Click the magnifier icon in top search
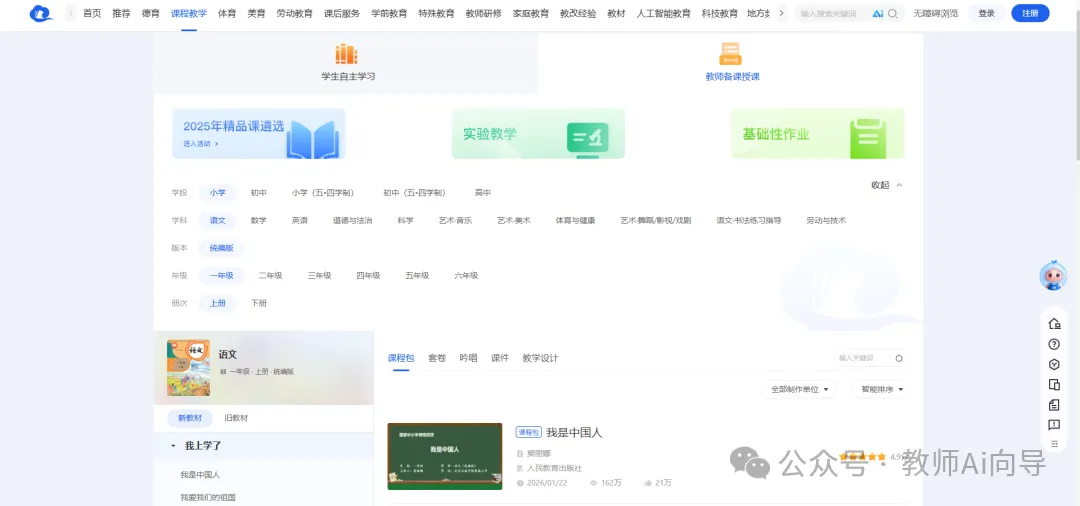Screen dimensions: 1080x506 (893, 13)
